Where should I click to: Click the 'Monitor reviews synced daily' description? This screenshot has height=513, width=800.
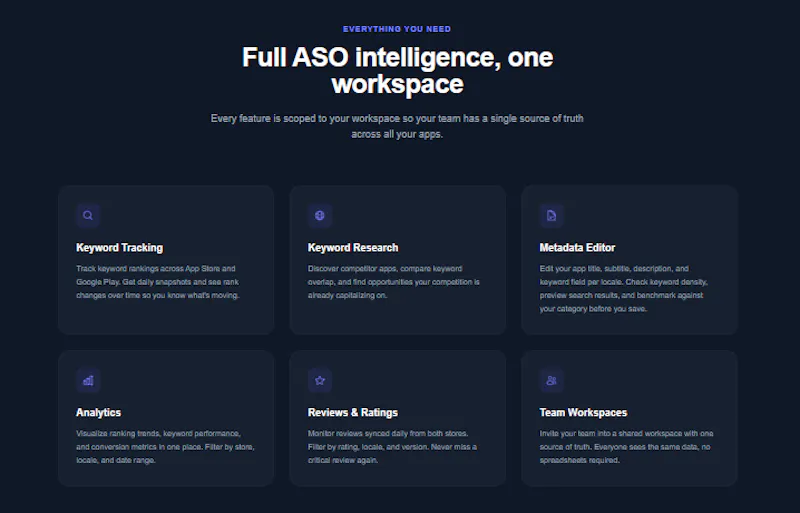tap(392, 447)
